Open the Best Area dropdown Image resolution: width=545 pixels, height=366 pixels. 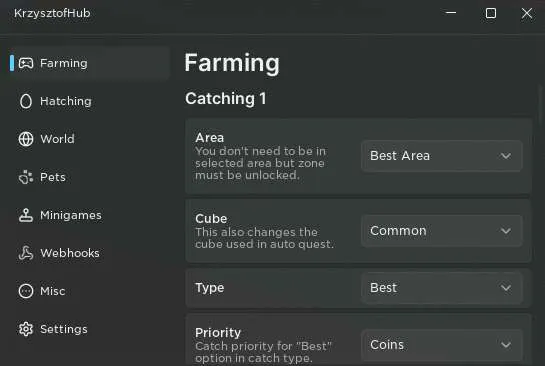pos(441,156)
